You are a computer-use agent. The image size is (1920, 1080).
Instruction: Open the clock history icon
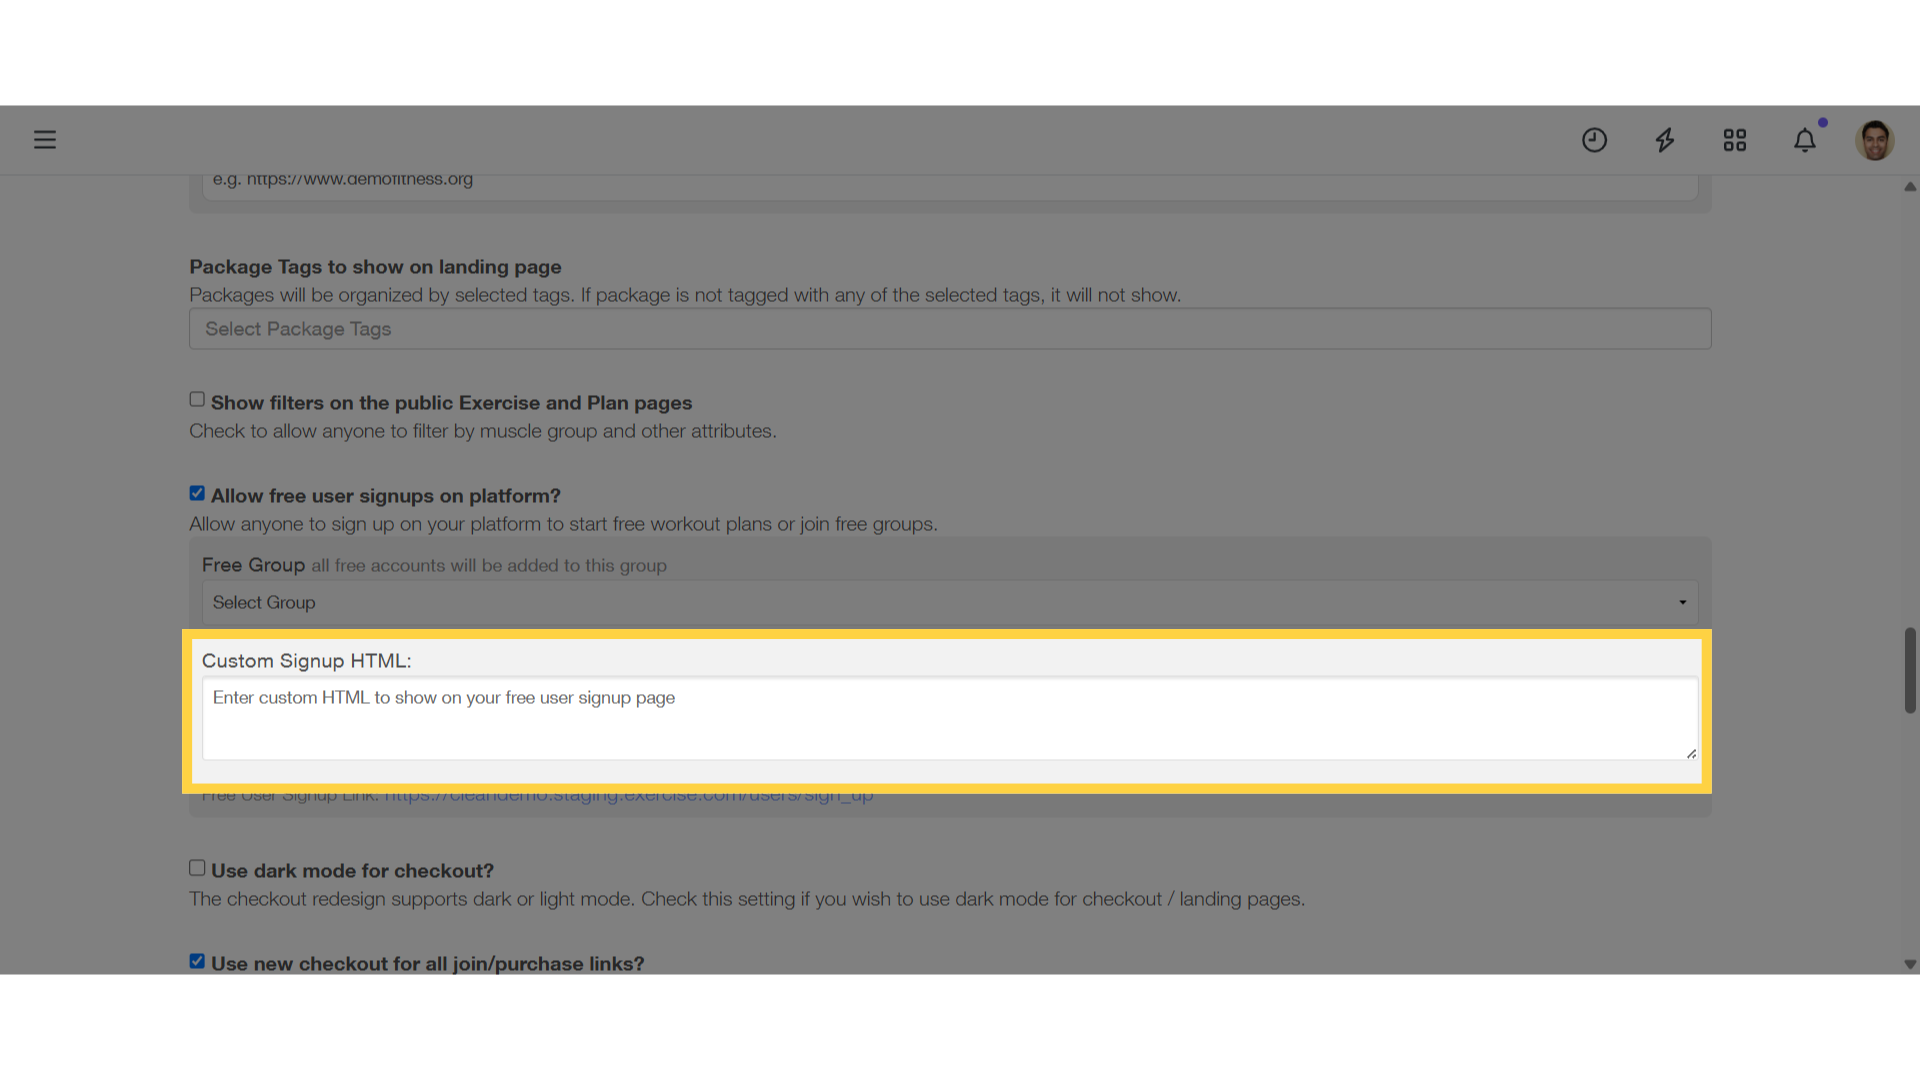pos(1594,140)
